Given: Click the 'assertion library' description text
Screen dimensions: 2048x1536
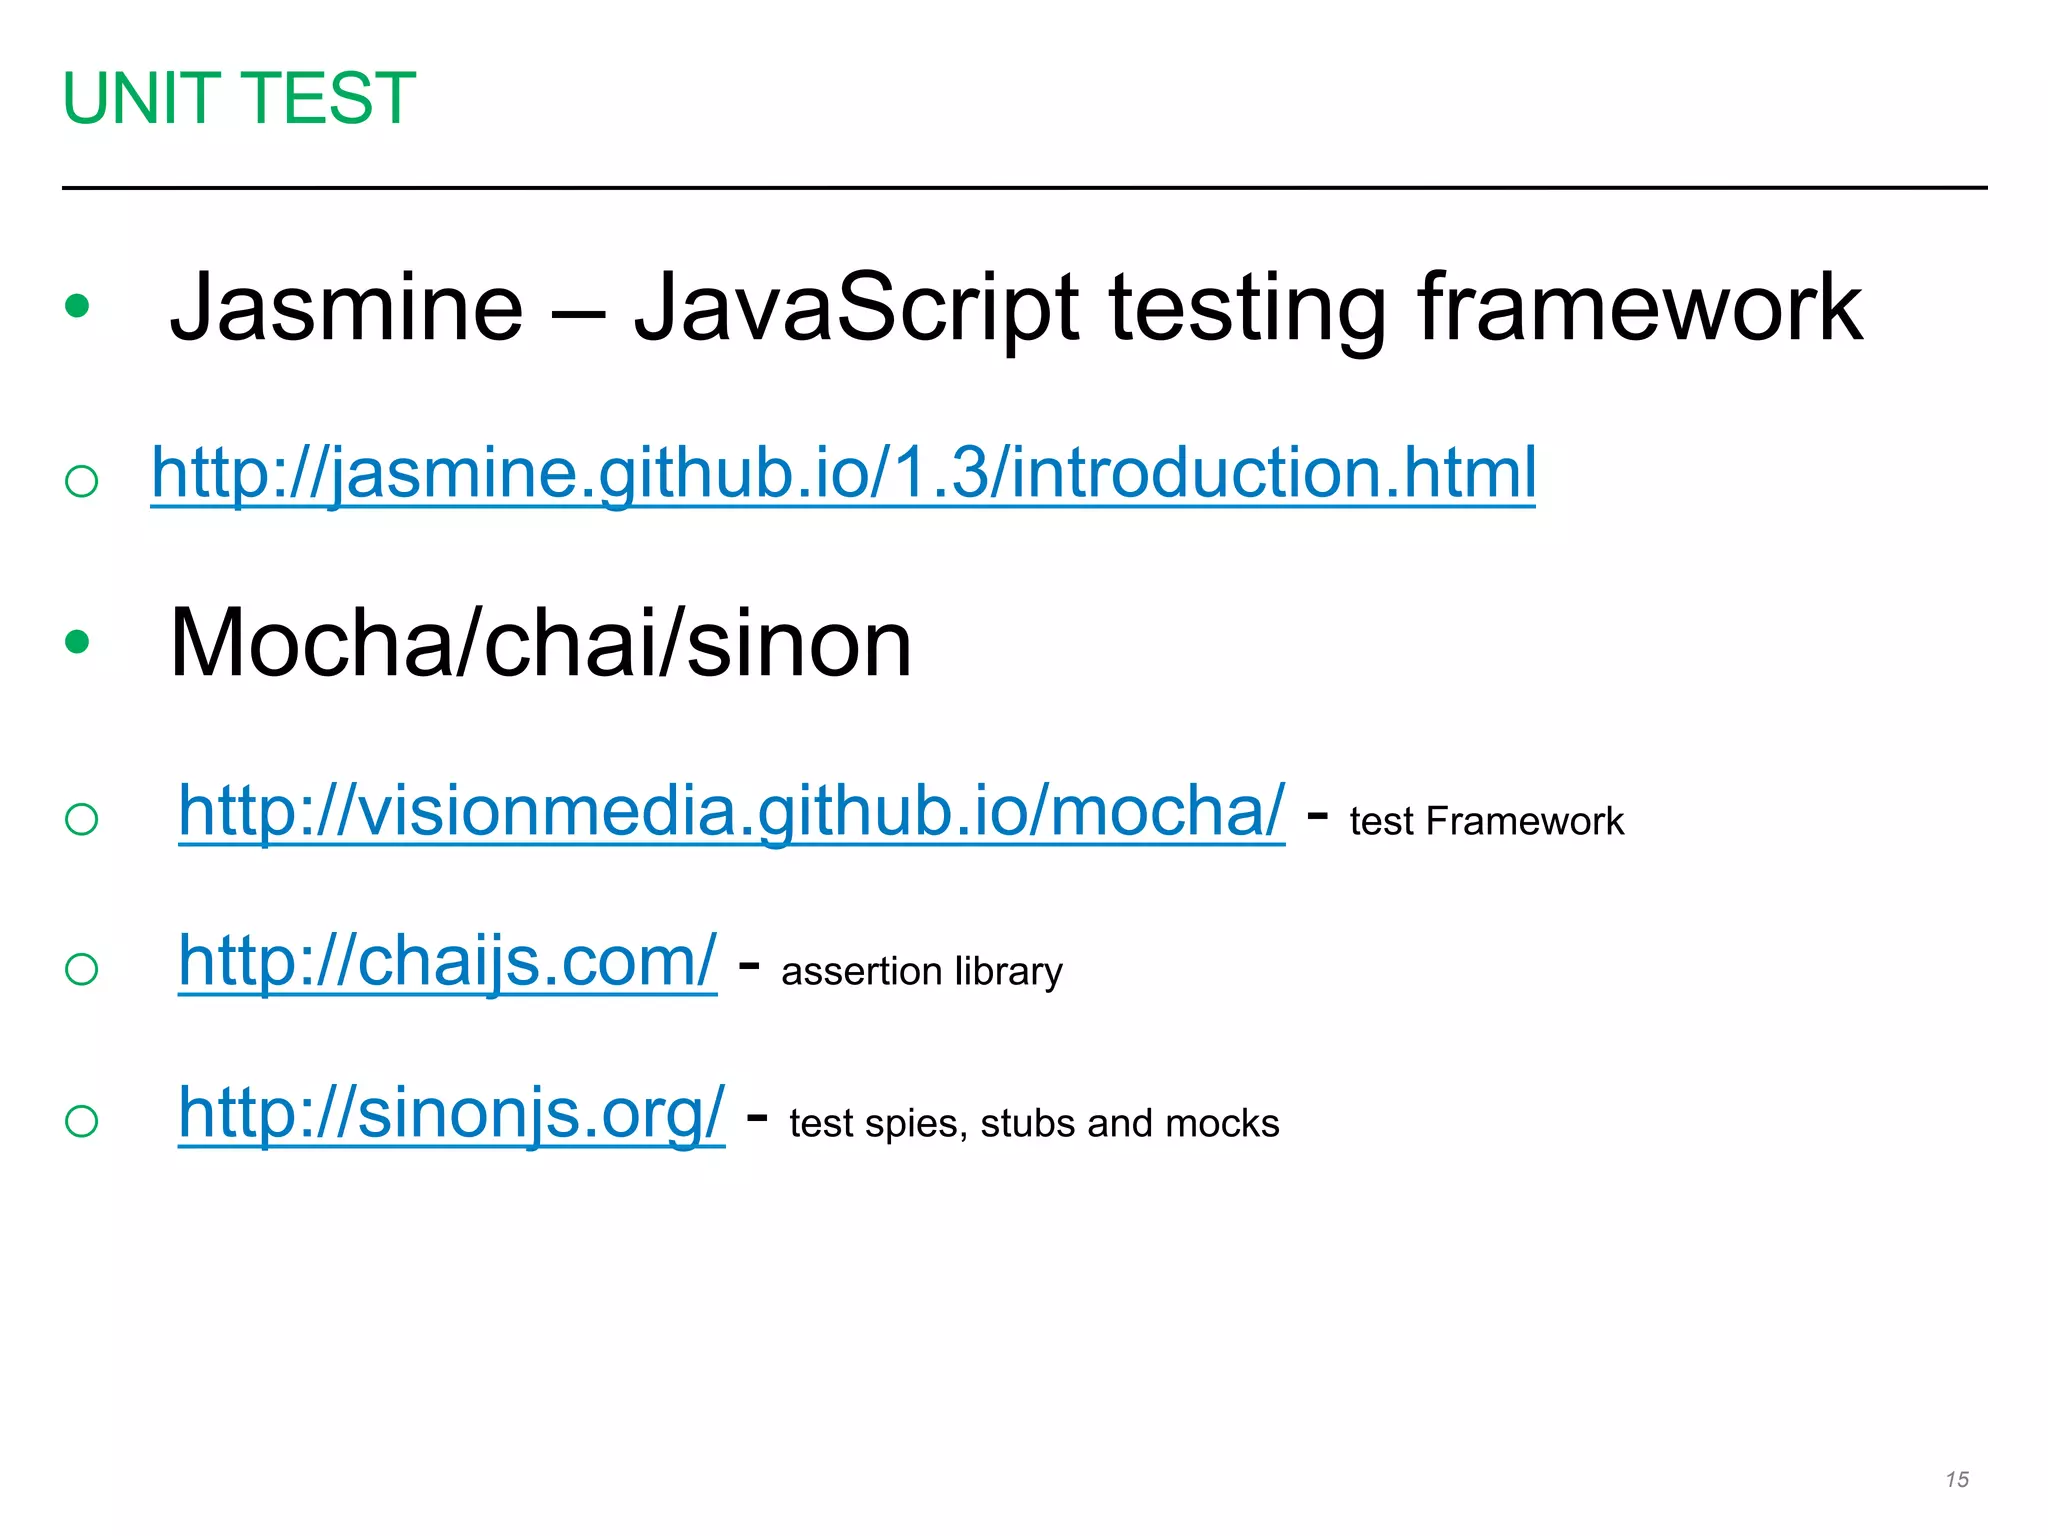Looking at the screenshot, I should pos(921,972).
